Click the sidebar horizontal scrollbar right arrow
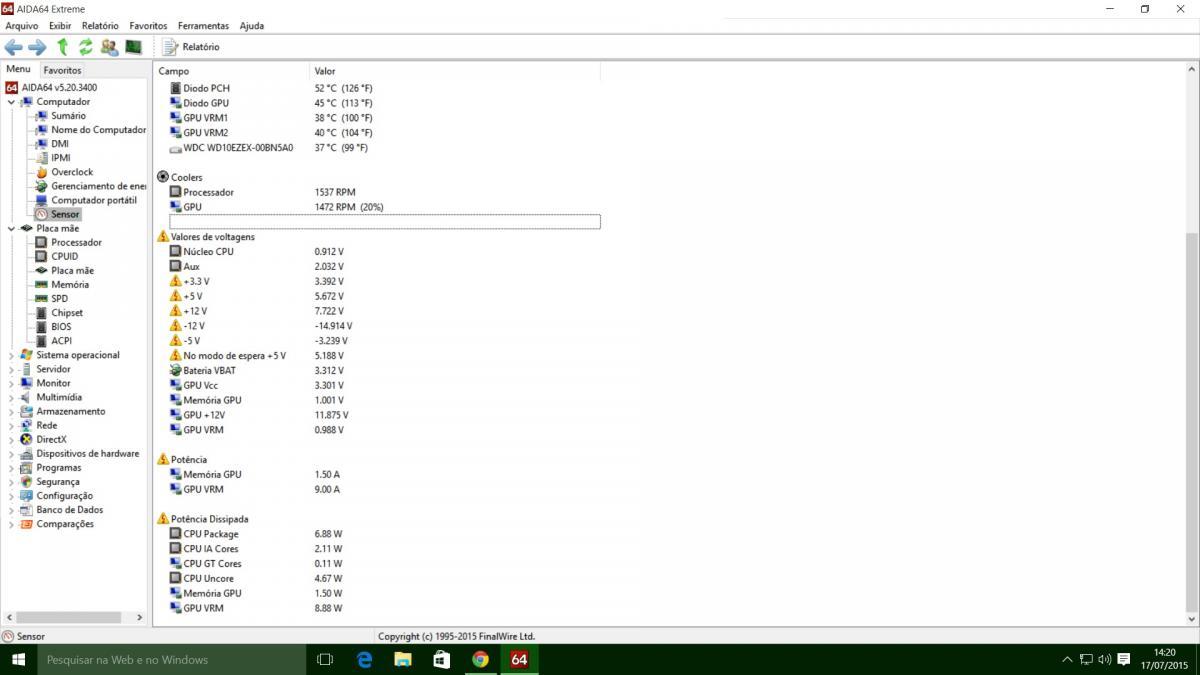 click(x=140, y=618)
